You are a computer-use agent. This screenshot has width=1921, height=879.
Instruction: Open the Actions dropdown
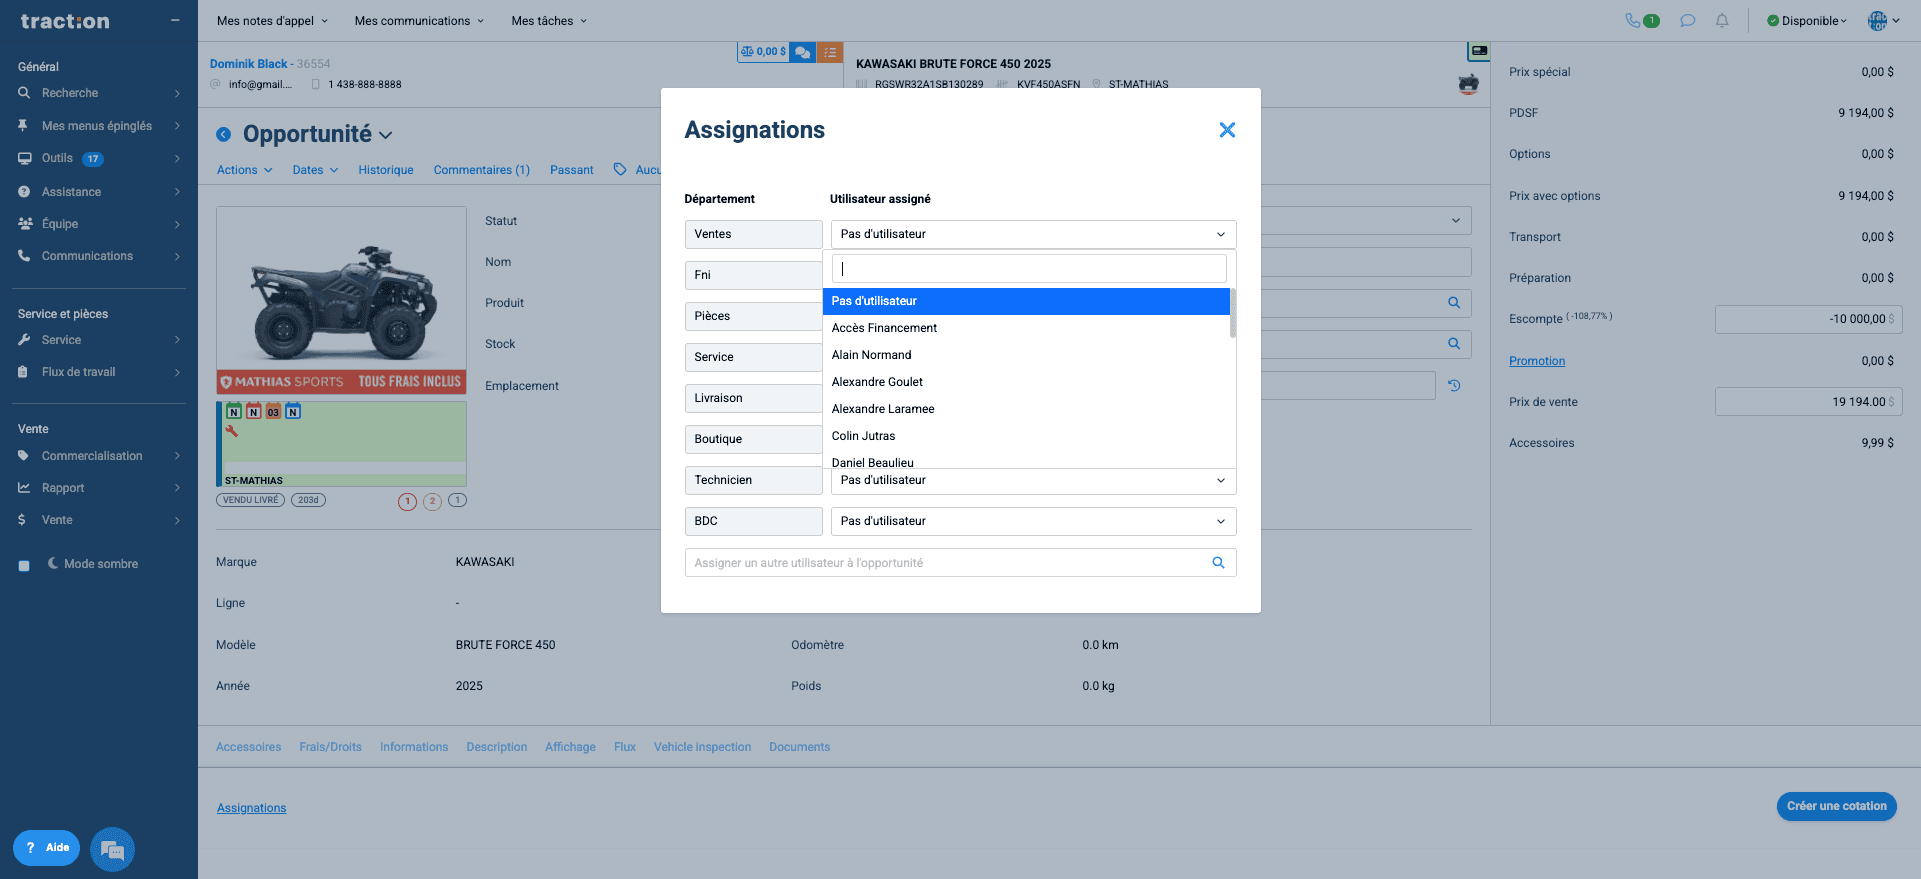tap(245, 170)
